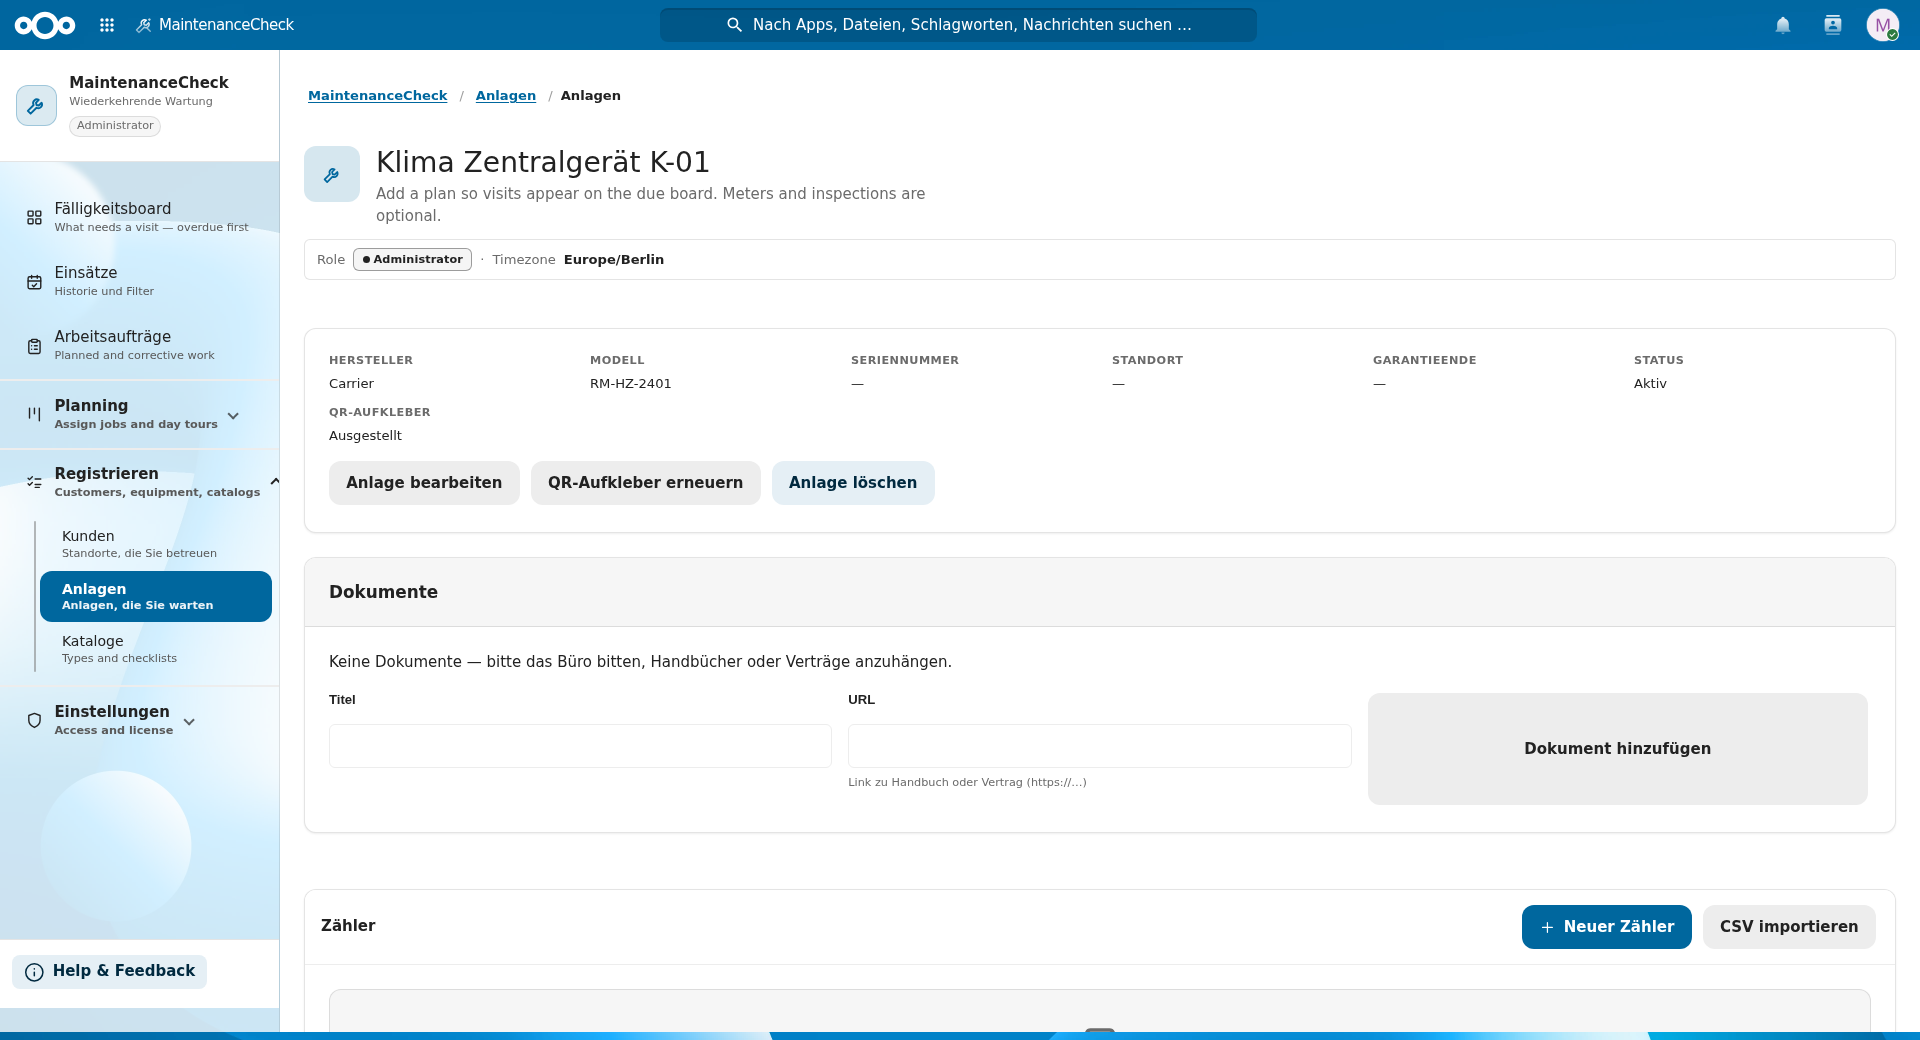Open the Nextcloud logo home

point(45,25)
